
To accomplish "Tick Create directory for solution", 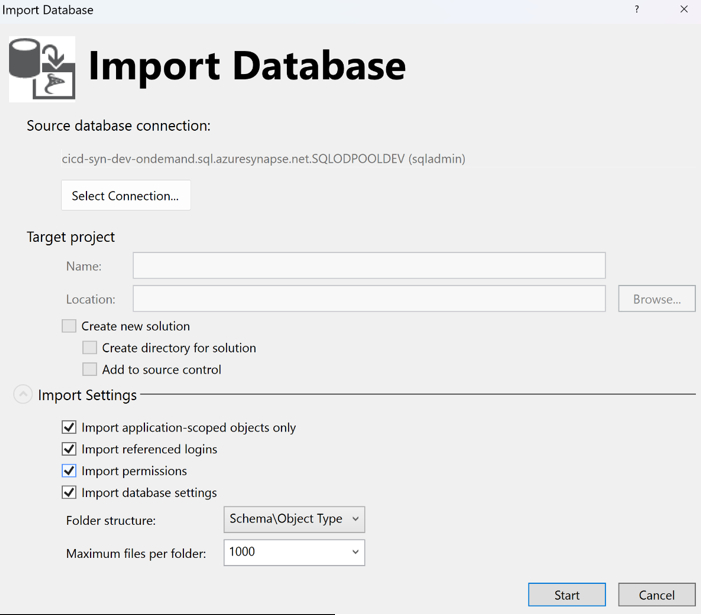I will click(x=90, y=348).
